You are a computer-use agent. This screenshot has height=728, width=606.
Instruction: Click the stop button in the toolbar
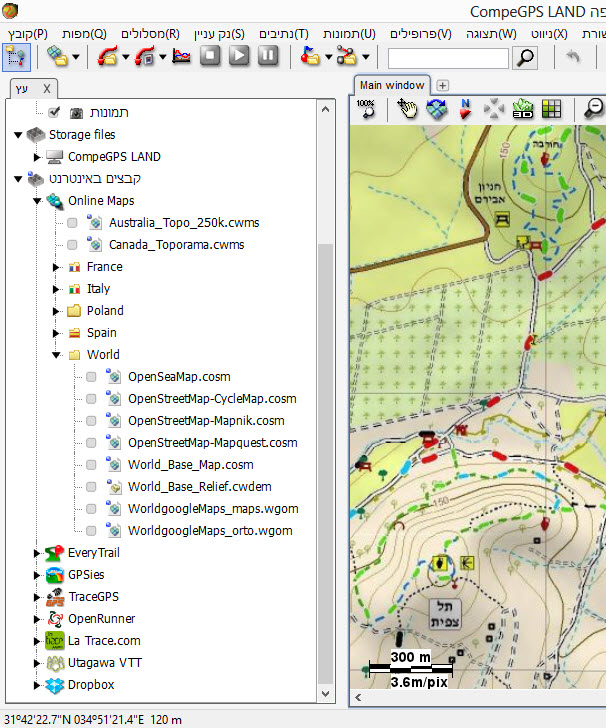coord(210,56)
